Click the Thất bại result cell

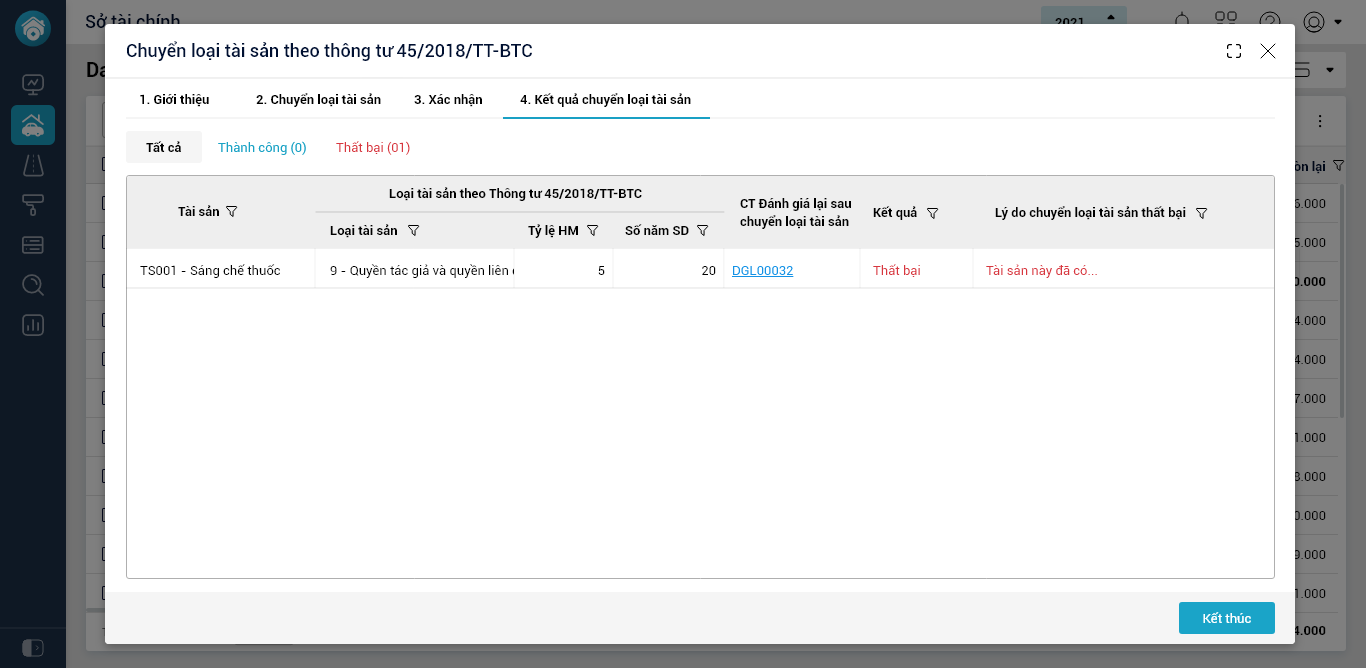[916, 269]
